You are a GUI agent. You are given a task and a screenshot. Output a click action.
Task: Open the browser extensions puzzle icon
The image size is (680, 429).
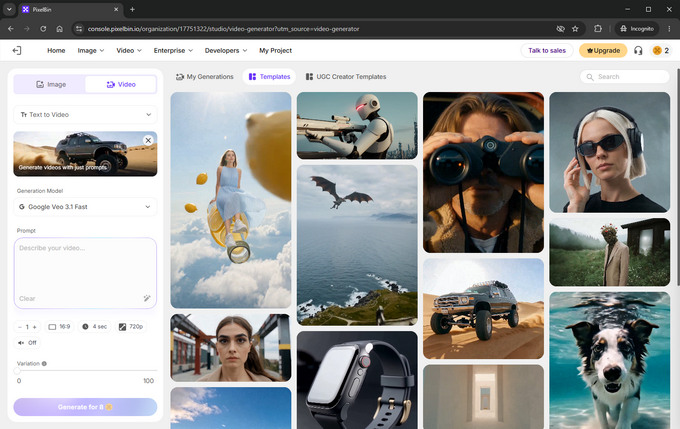[x=598, y=29]
